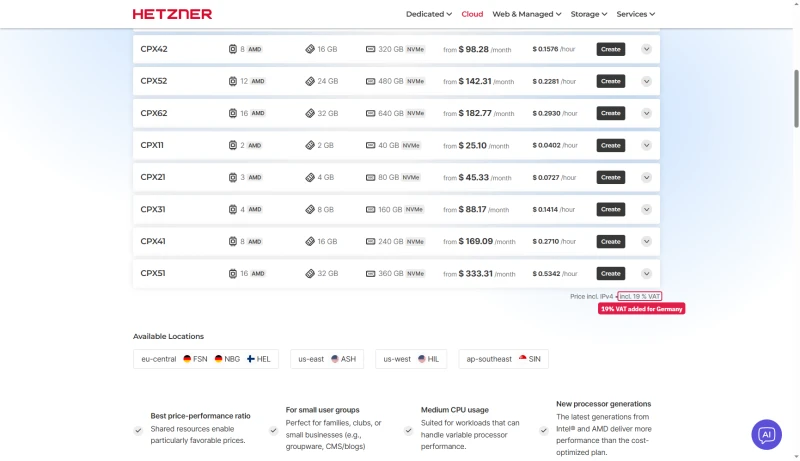Screen dimensions: 800x461
Task: Click the Finnish flag next to HEL
Action: [x=251, y=359]
